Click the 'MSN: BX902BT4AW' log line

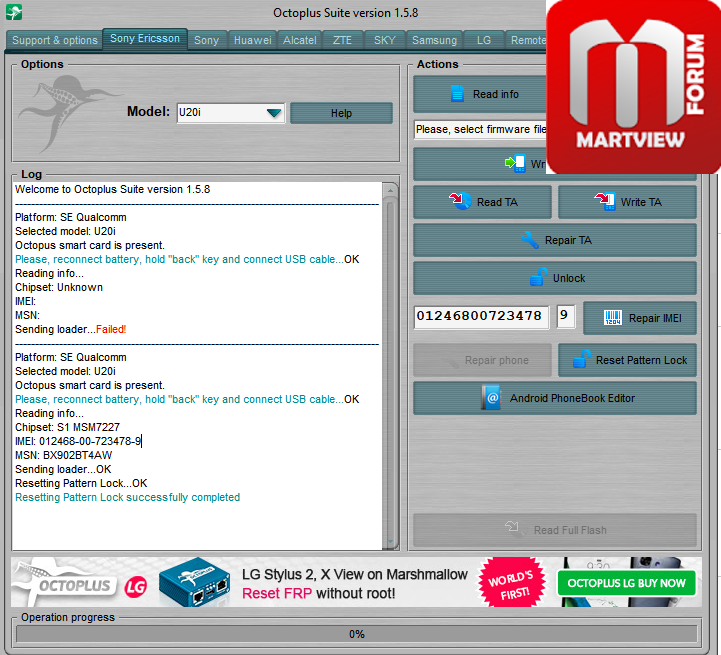coord(63,455)
